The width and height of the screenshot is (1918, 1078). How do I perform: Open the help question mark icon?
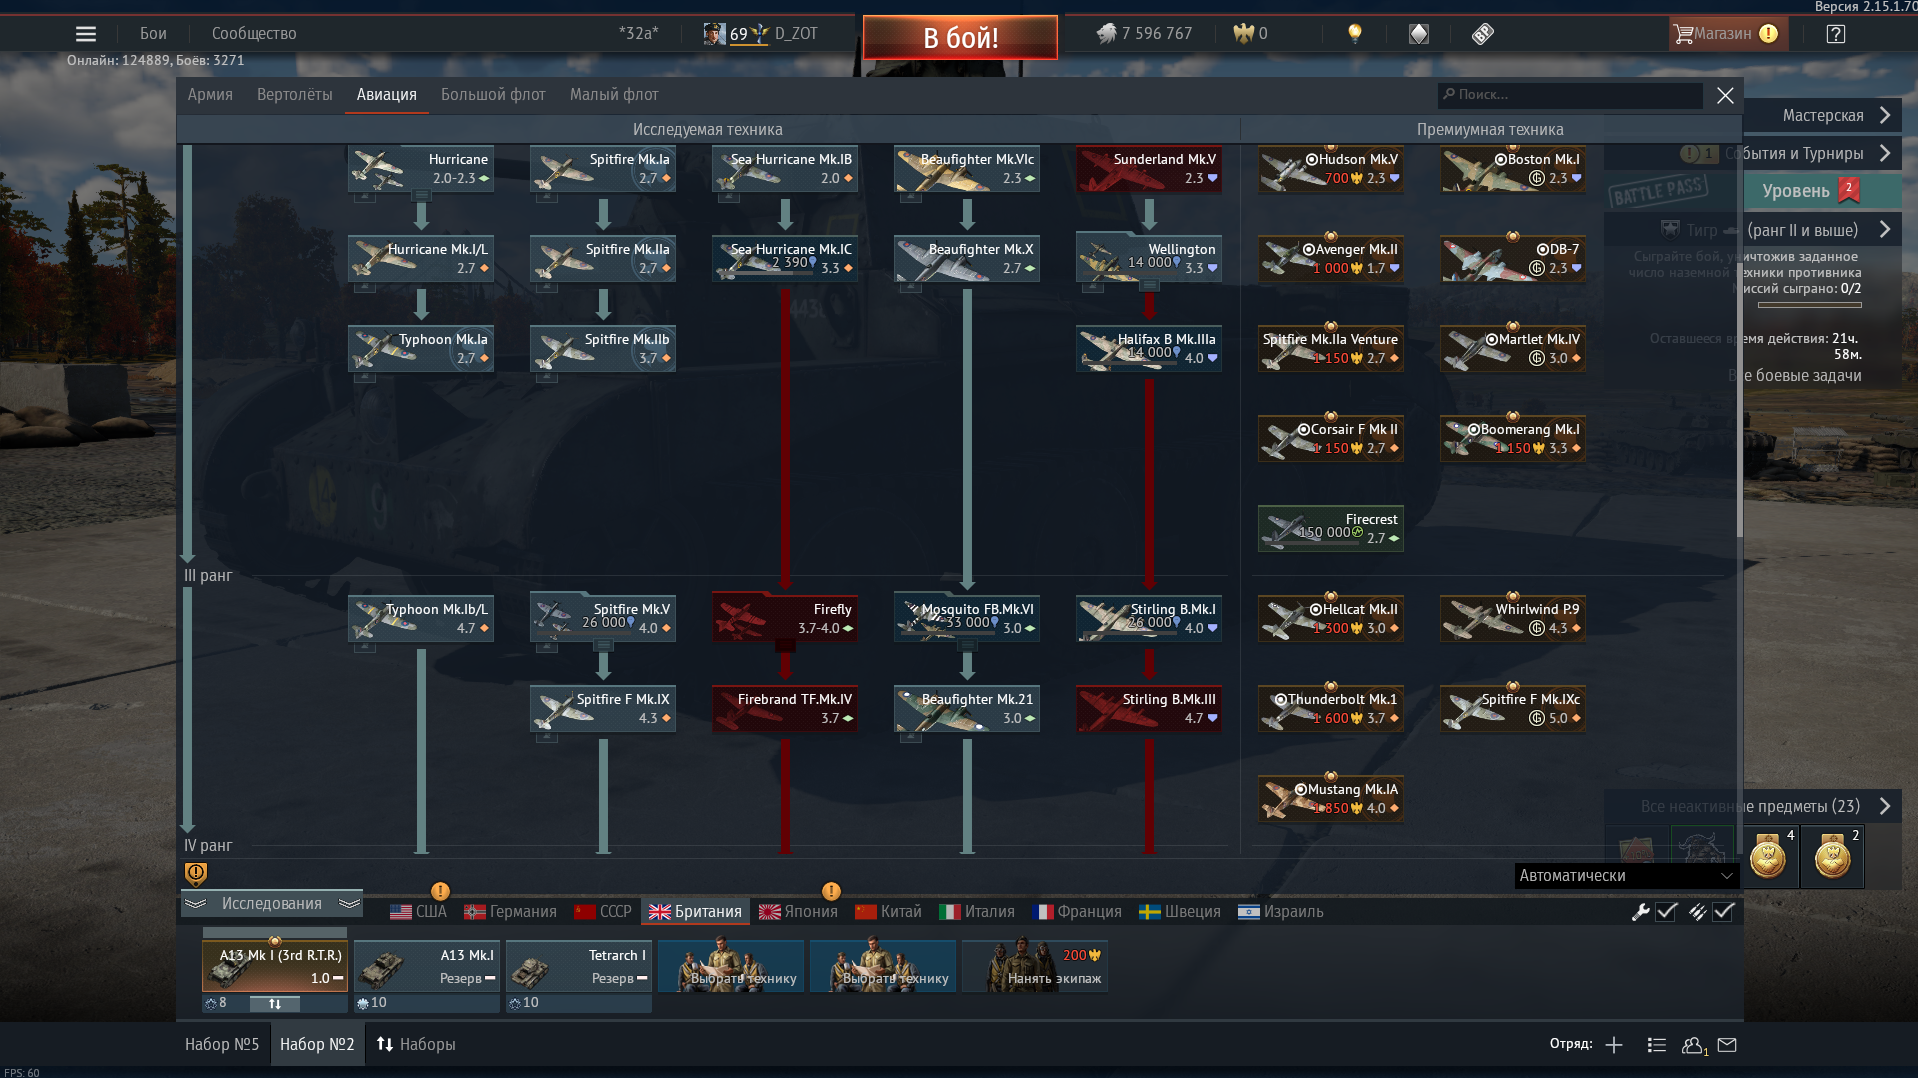(1835, 34)
